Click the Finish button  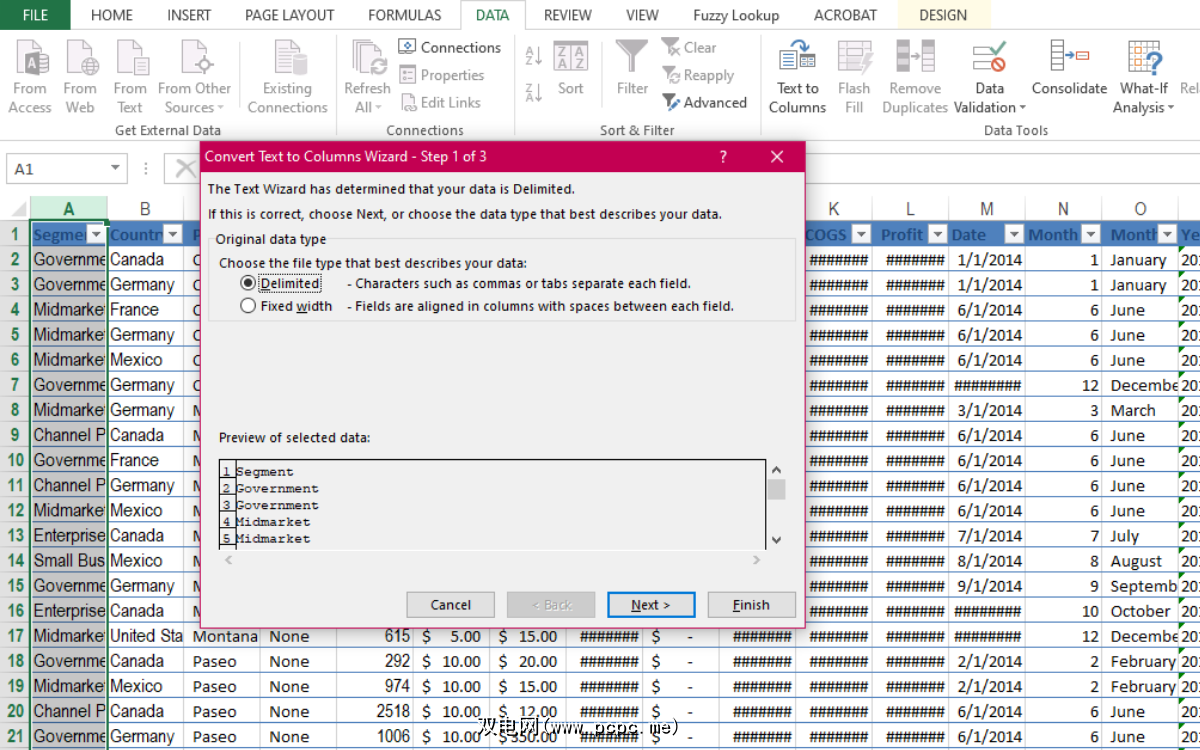751,605
